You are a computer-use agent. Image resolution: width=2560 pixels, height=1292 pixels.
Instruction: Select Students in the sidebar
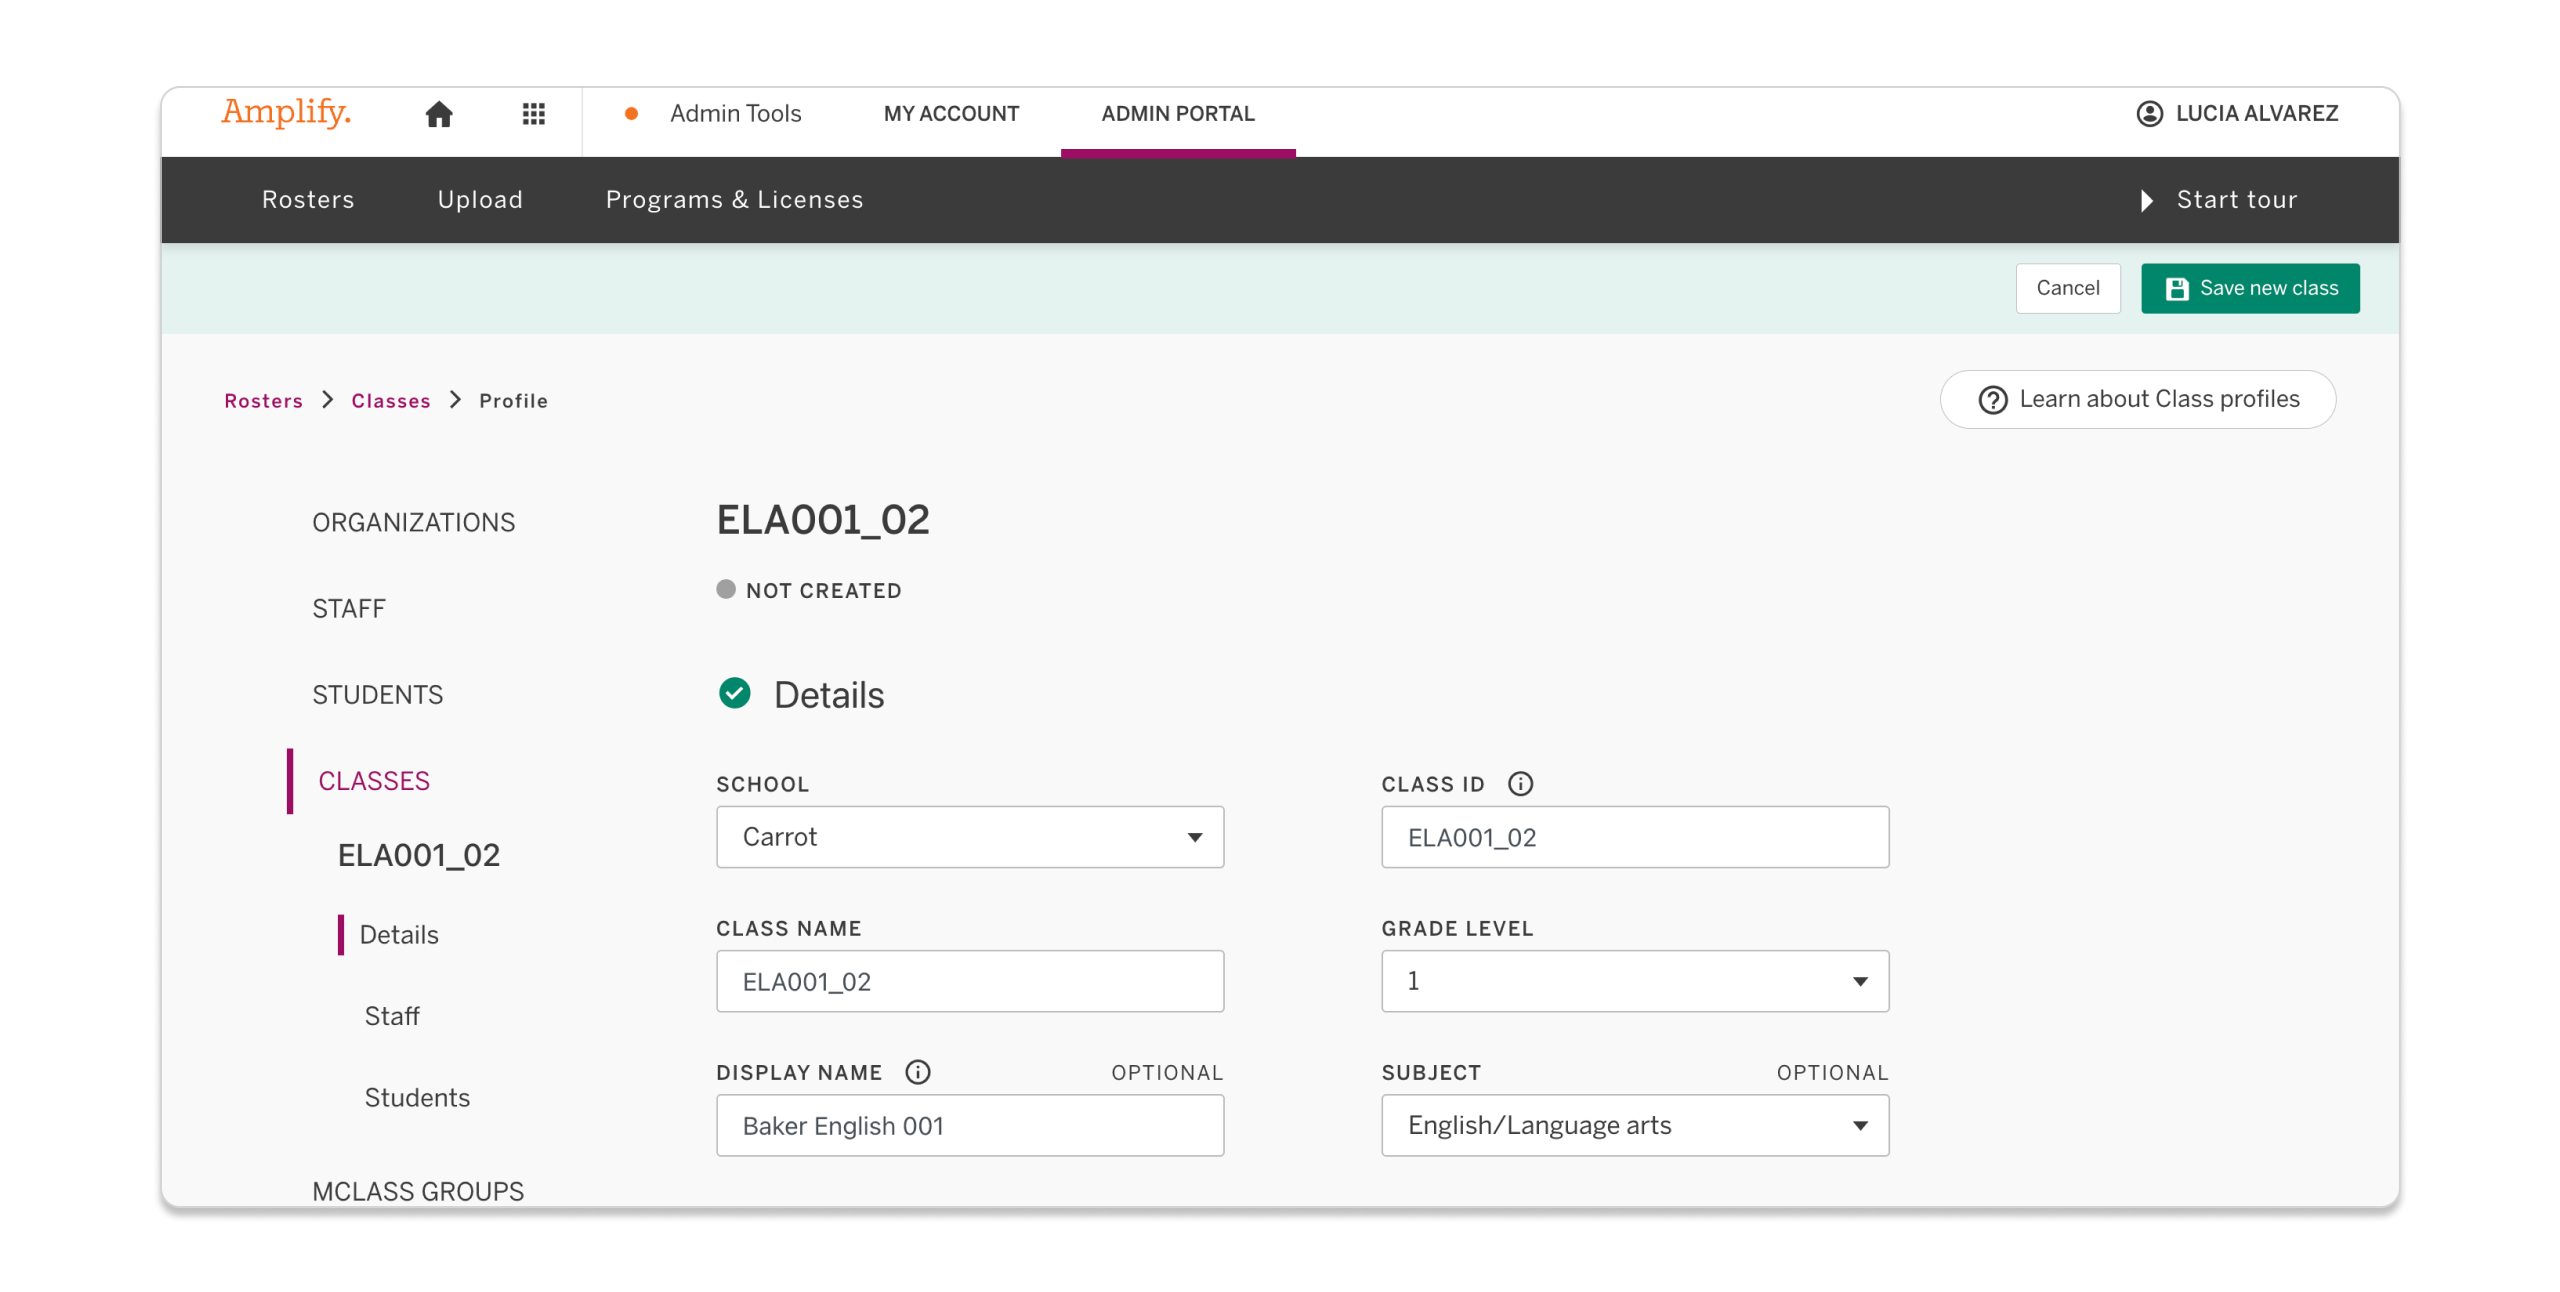coord(377,694)
